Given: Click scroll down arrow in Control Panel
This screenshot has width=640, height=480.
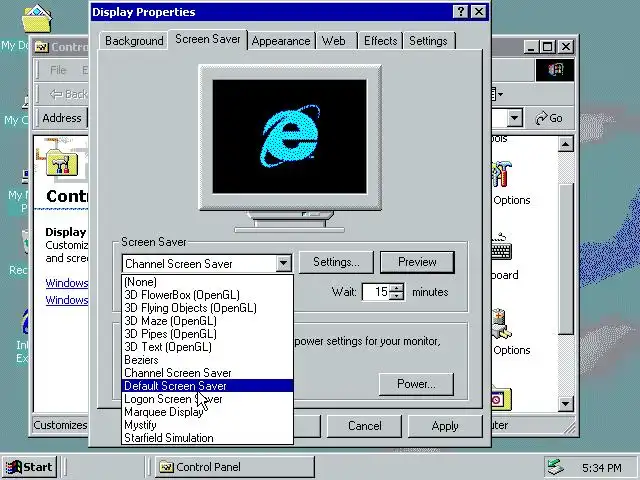Looking at the screenshot, I should coord(566,404).
